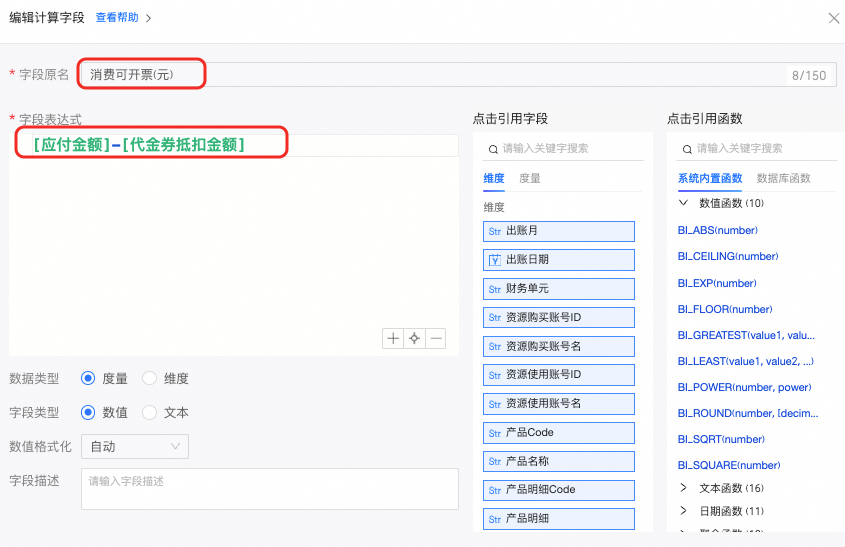845x547 pixels.
Task: Collapse the 数值函数 (10) group
Action: tap(683, 203)
